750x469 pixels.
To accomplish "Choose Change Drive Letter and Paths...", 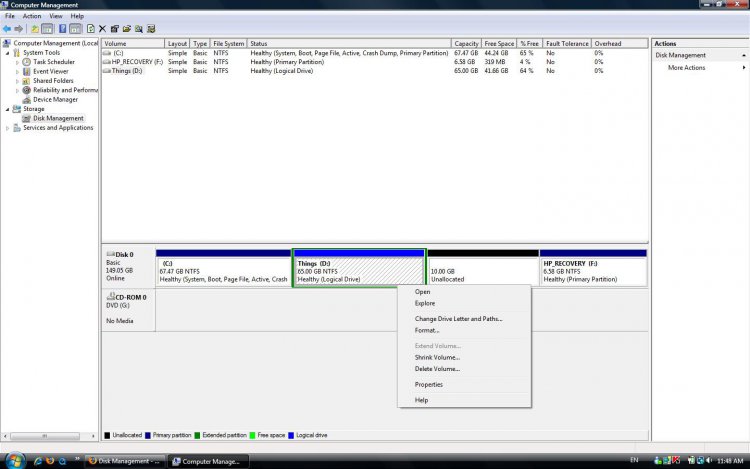I will (x=464, y=318).
